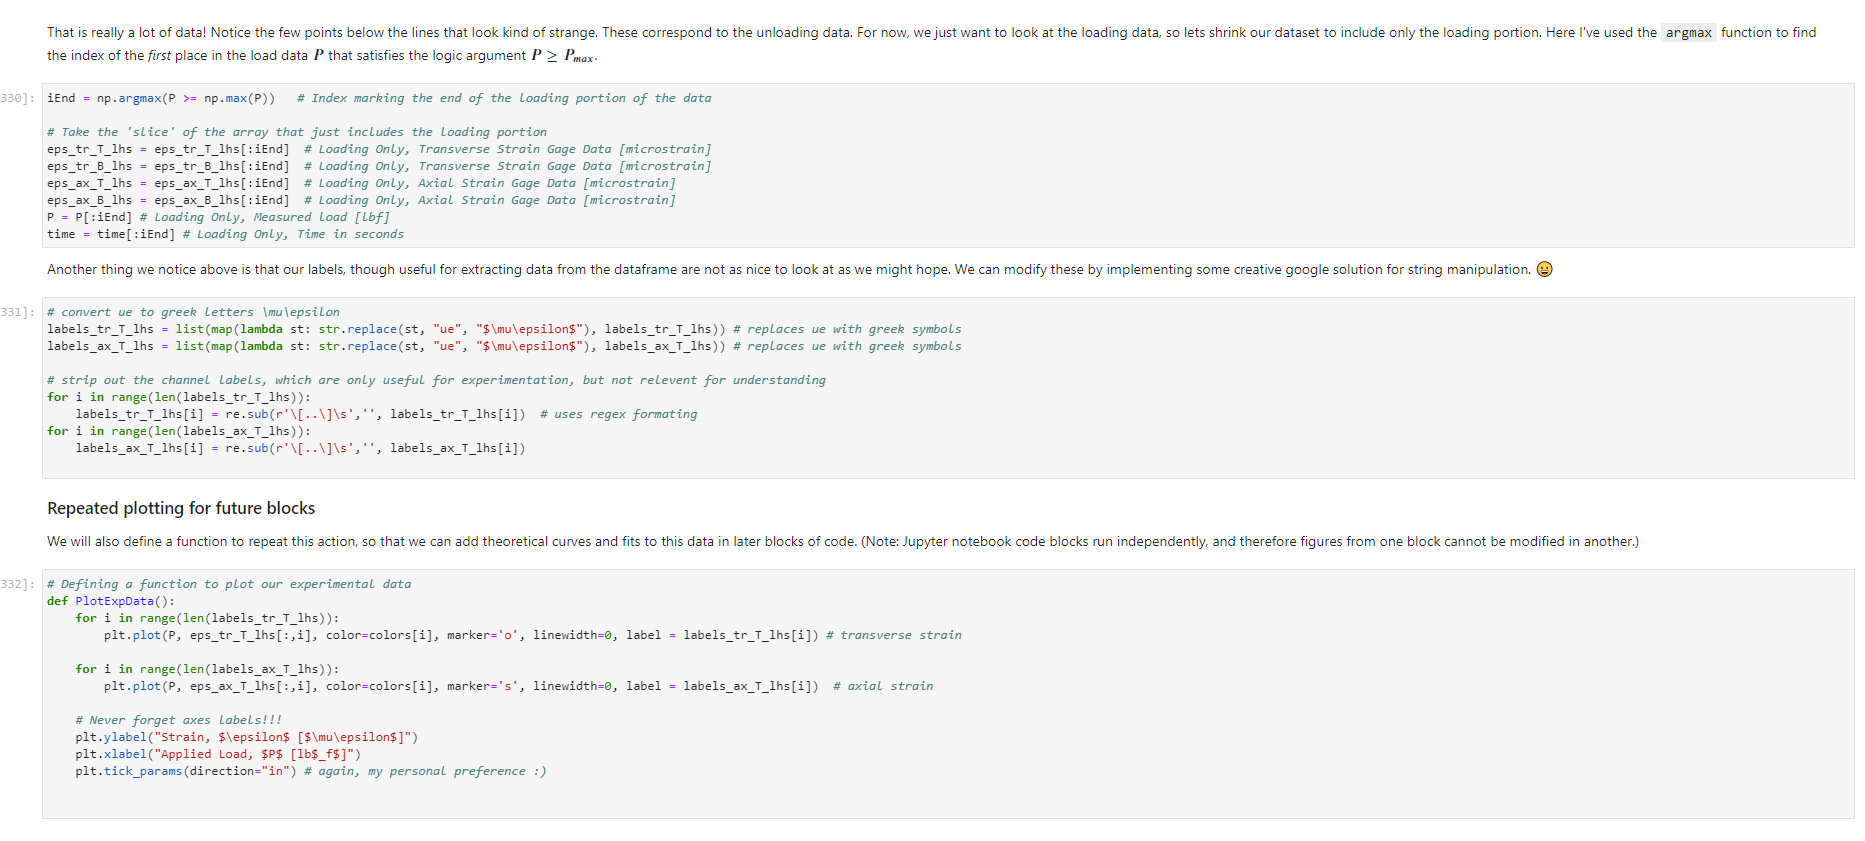Viewport: 1865px width, 841px height.
Task: Click comment '# convert ue to greek letters'
Action: pyautogui.click(x=193, y=312)
